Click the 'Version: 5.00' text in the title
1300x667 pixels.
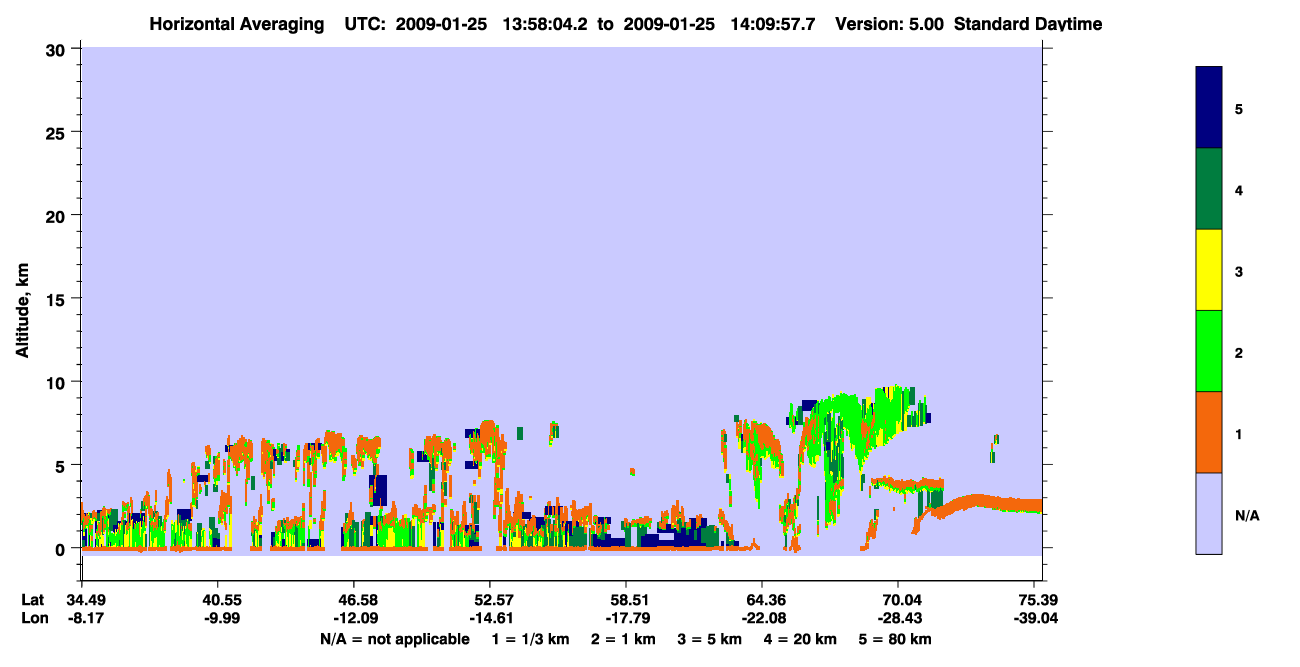click(x=889, y=24)
